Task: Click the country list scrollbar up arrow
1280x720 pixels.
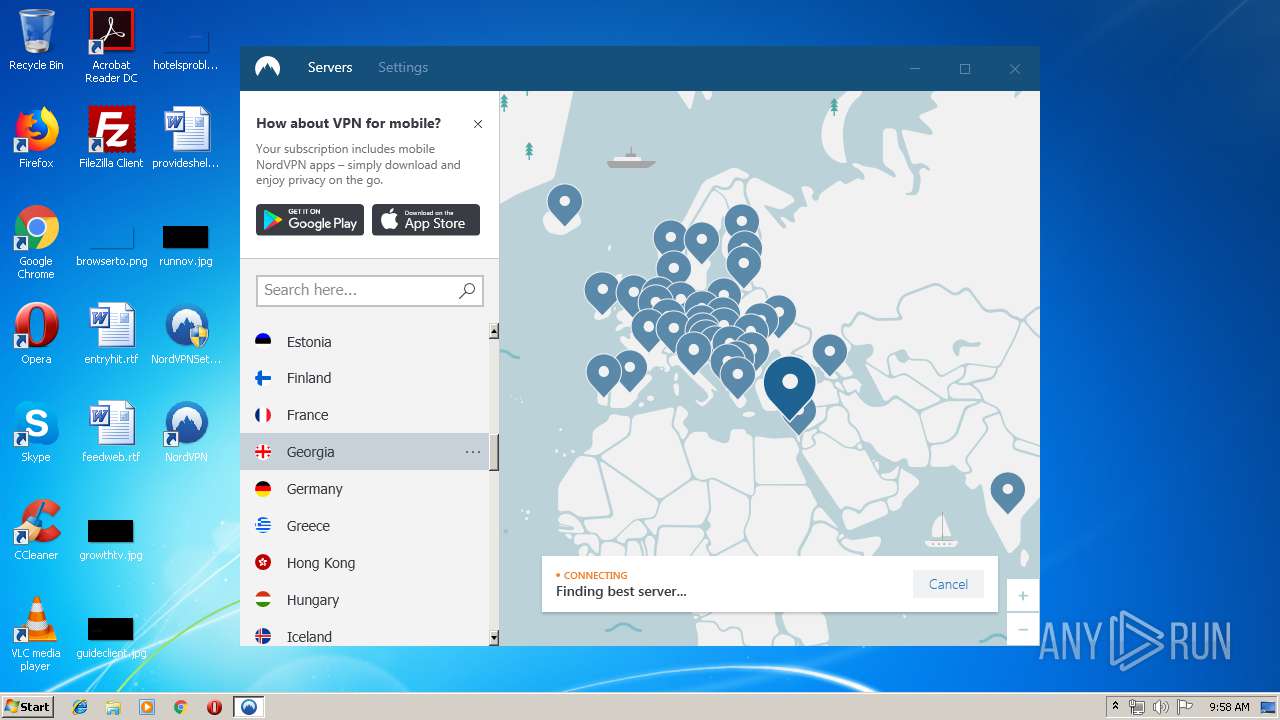Action: 494,331
